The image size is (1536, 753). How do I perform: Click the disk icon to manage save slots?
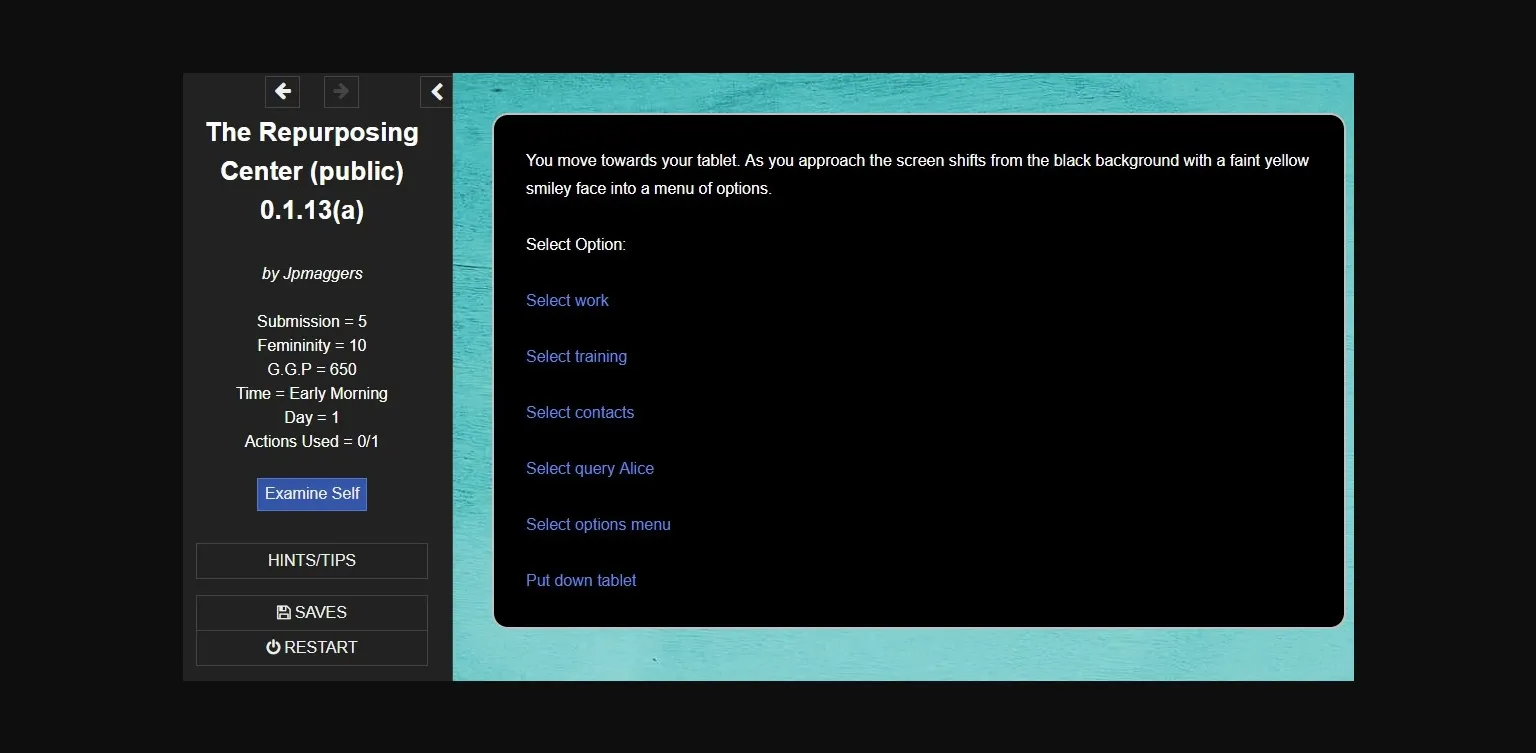[x=285, y=612]
